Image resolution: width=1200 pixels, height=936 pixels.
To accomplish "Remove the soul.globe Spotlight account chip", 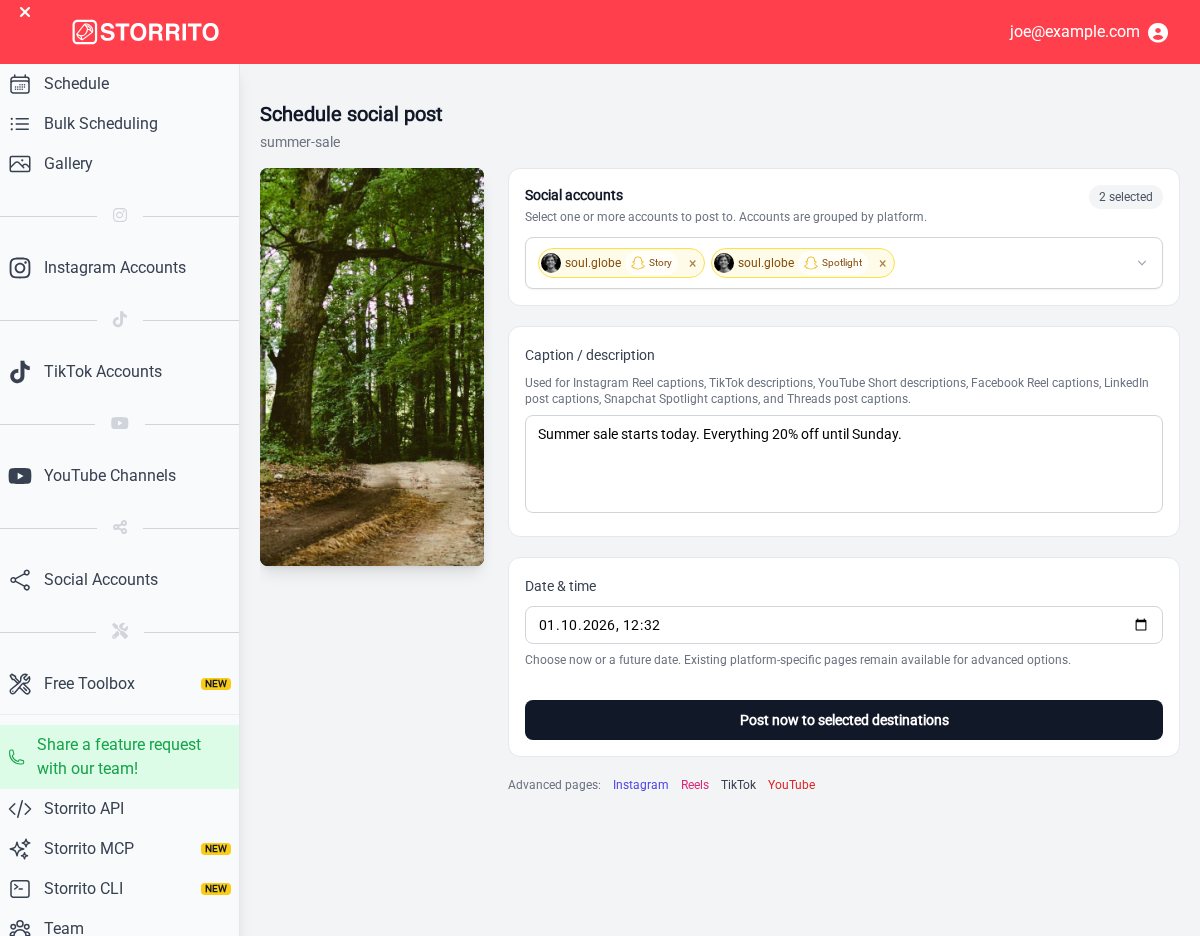I will (x=882, y=264).
